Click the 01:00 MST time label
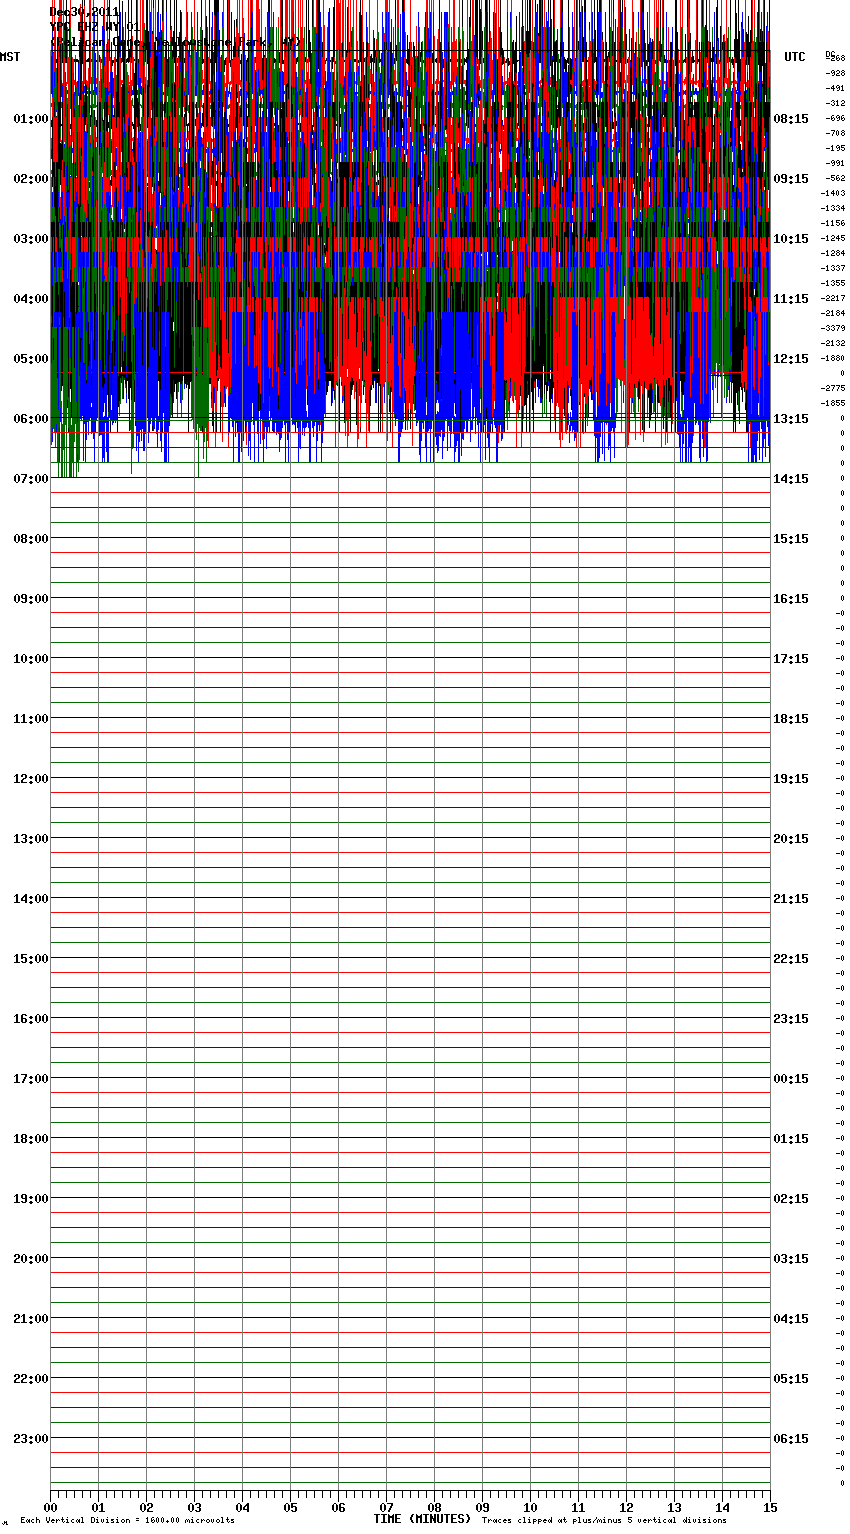Viewport: 850px width, 1534px height. click(x=30, y=119)
